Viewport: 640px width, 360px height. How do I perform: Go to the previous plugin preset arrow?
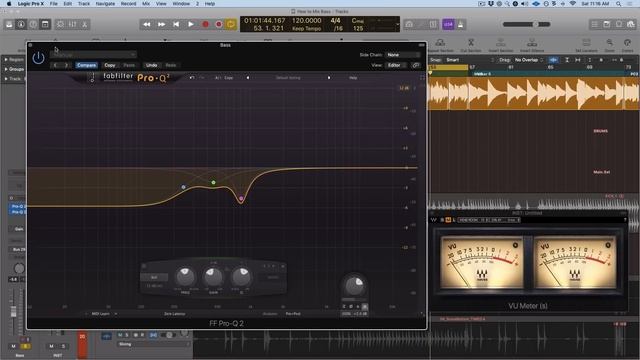[56, 65]
